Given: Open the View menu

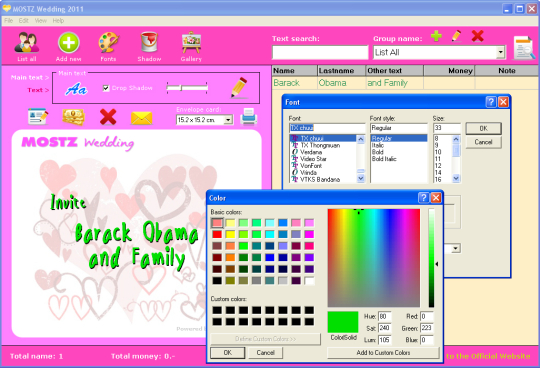Looking at the screenshot, I should pos(41,21).
